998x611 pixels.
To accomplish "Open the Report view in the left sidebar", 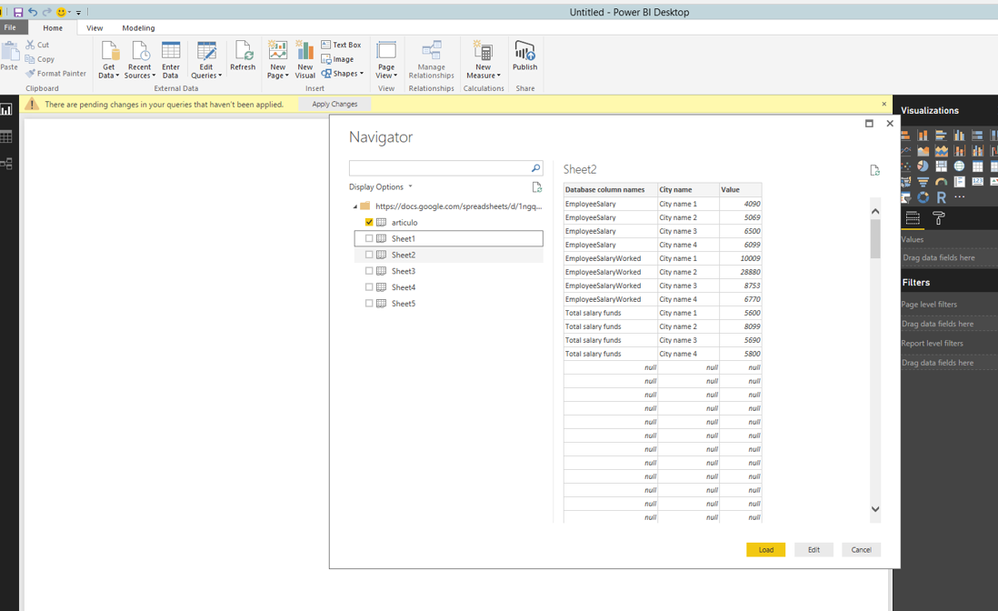I will click(x=6, y=110).
